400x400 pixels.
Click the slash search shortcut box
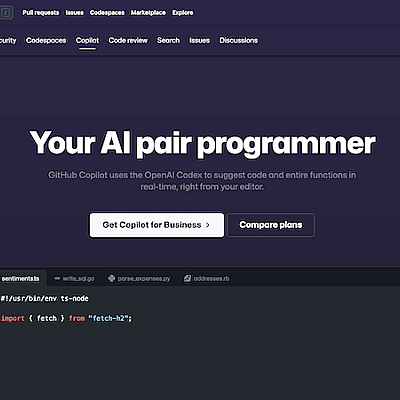[x=6, y=13]
